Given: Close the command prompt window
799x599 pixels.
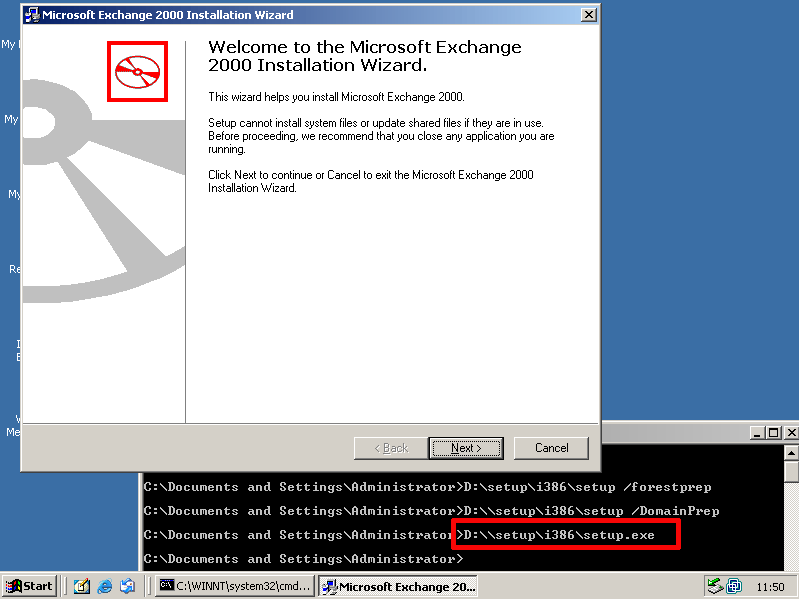Looking at the screenshot, I should point(791,433).
